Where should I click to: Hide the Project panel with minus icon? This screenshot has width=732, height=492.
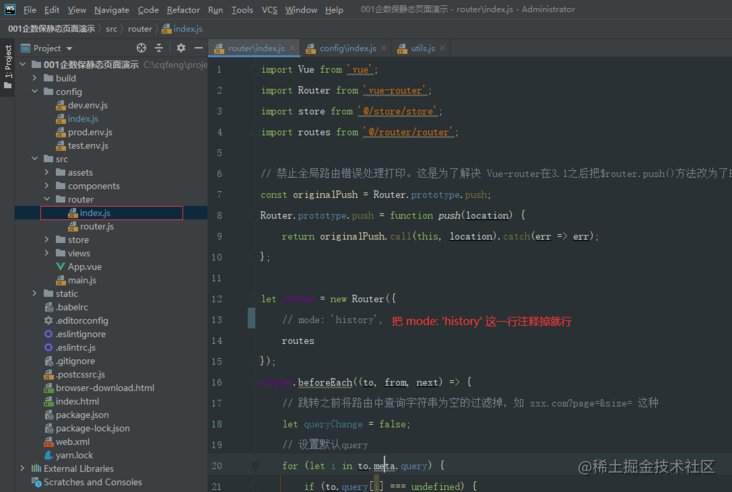[198, 48]
